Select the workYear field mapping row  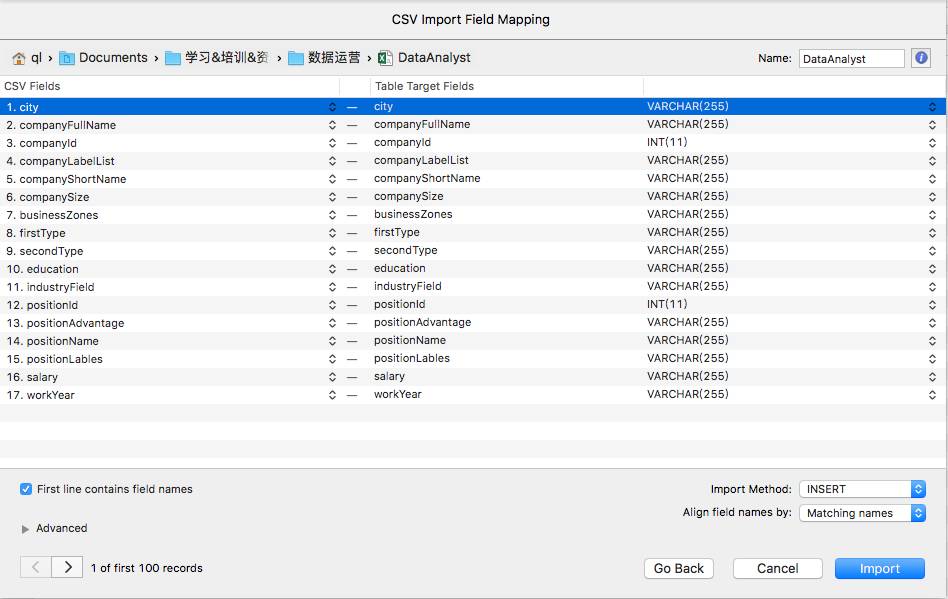point(473,395)
